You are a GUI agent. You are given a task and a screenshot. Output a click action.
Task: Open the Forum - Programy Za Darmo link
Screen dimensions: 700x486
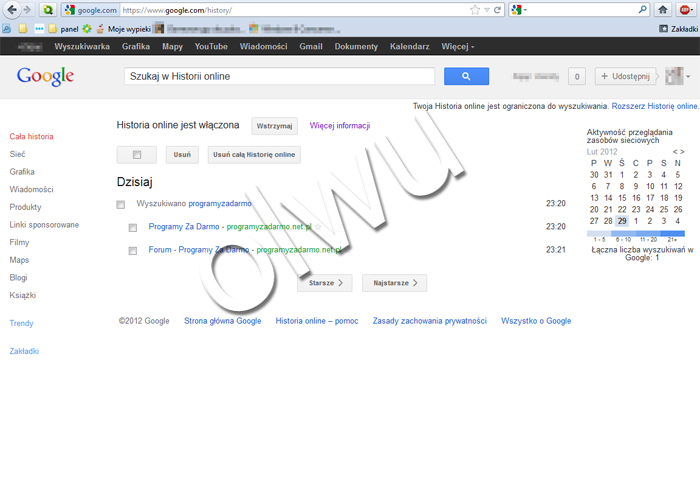point(199,249)
